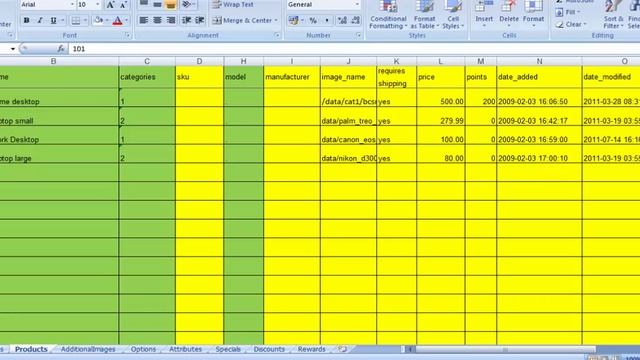The height and width of the screenshot is (360, 640).
Task: Select the highlighted Bottom Align button
Action: 171,4
